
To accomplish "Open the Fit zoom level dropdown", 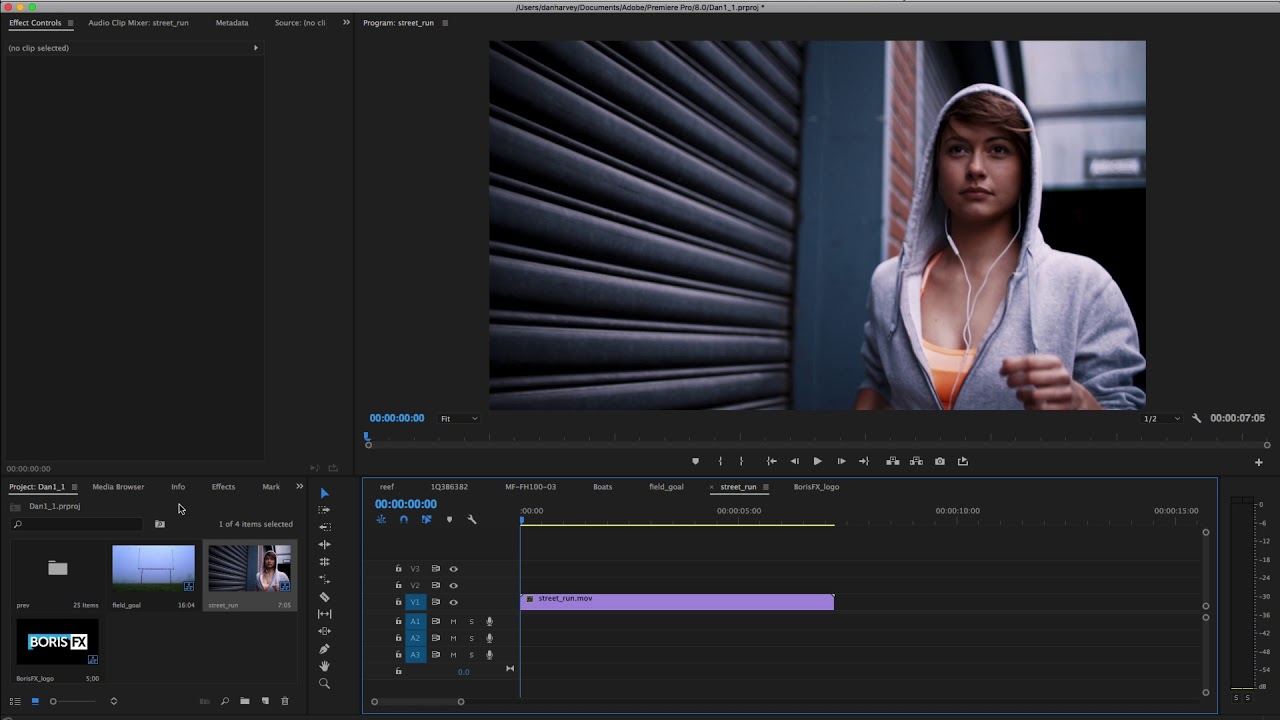I will coord(459,418).
